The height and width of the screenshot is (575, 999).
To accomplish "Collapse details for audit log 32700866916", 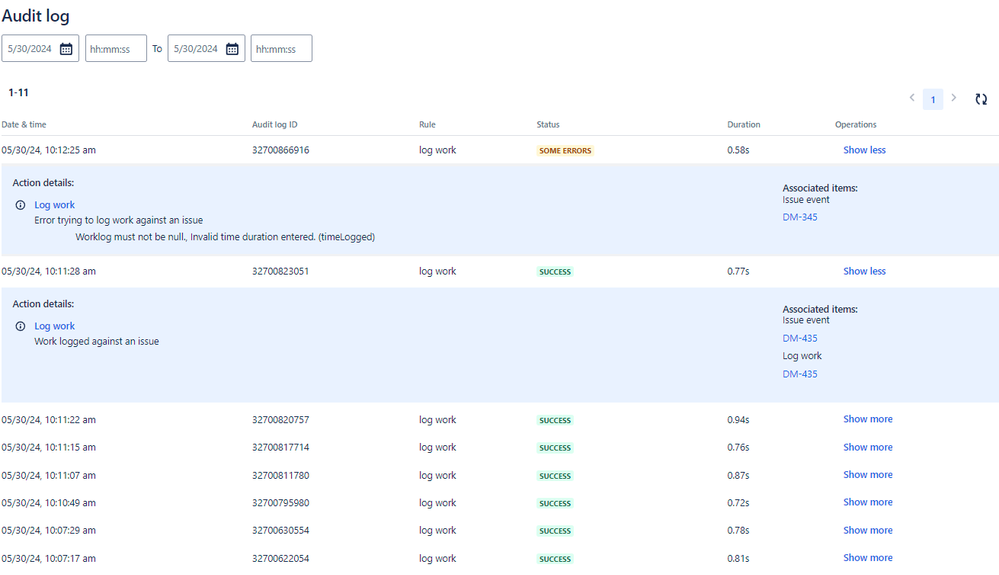I will point(864,150).
